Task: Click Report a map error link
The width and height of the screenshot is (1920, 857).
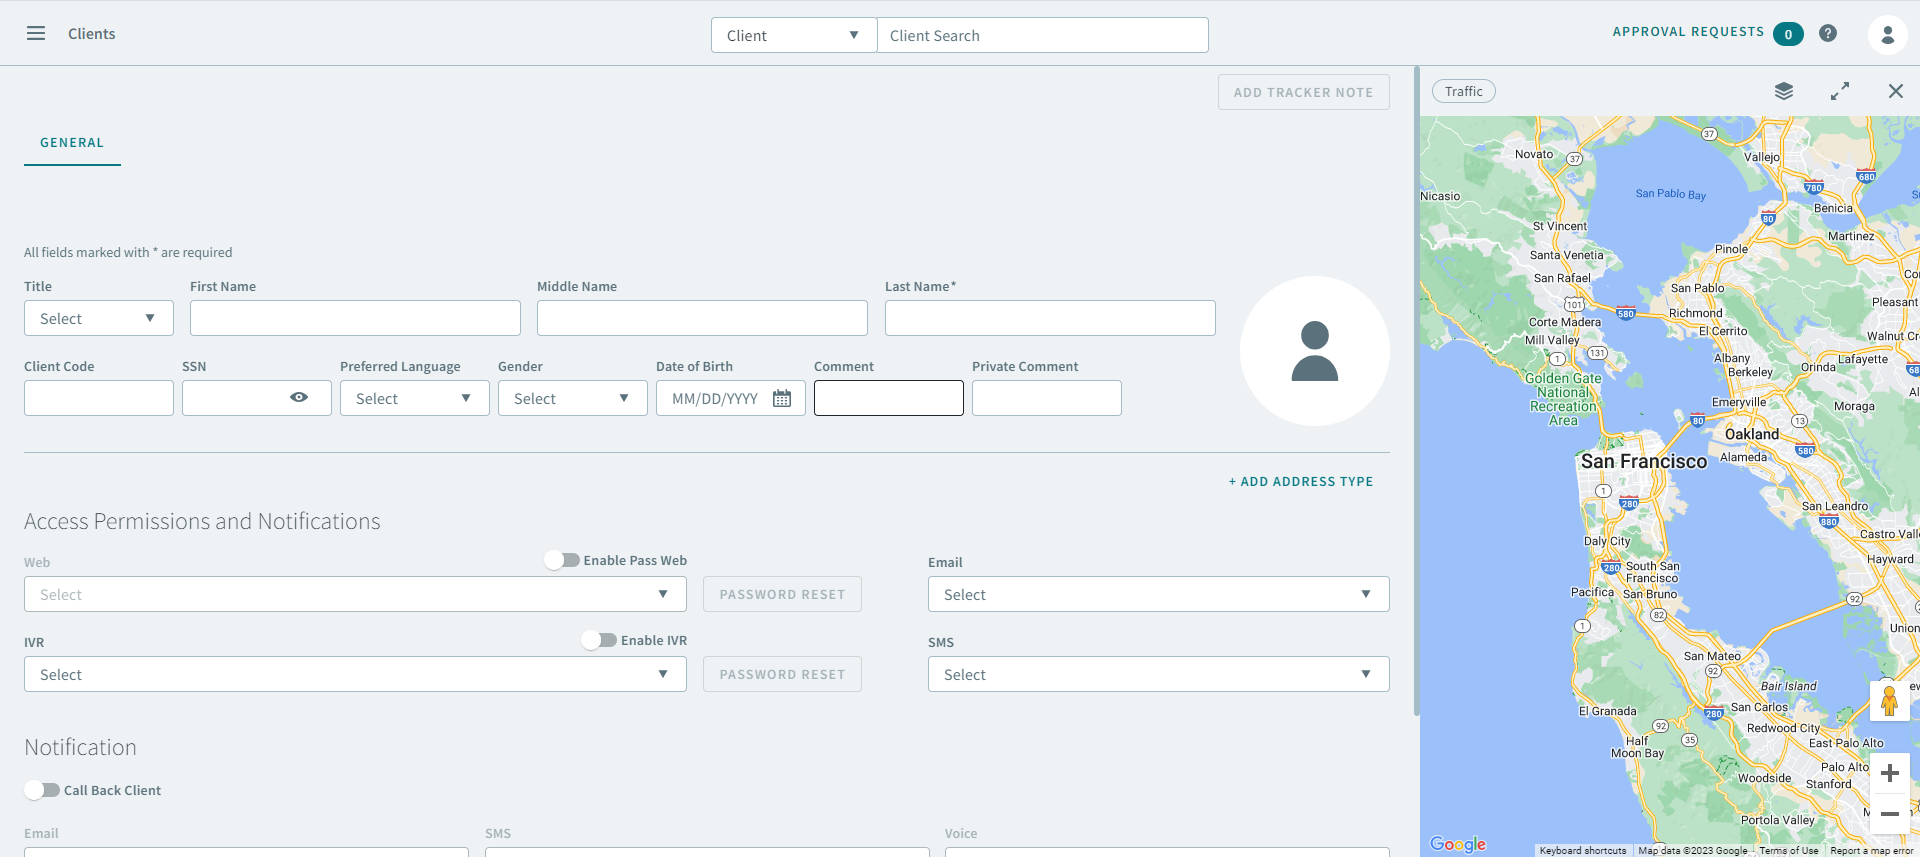Action: pyautogui.click(x=1872, y=850)
